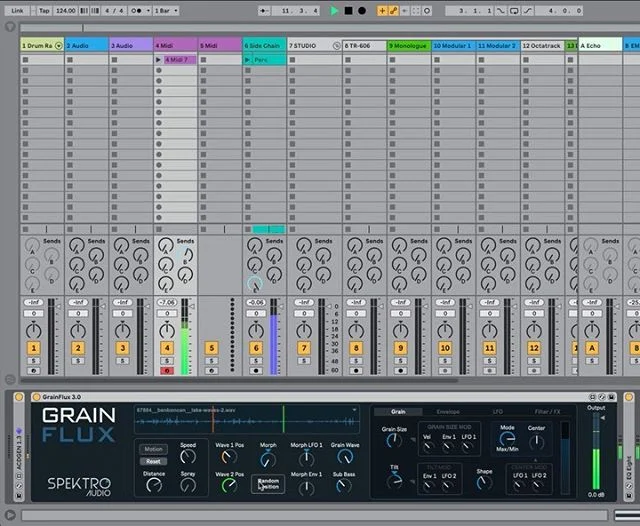Toggle Track Activator 12
This screenshot has width=640, height=526.
534,348
